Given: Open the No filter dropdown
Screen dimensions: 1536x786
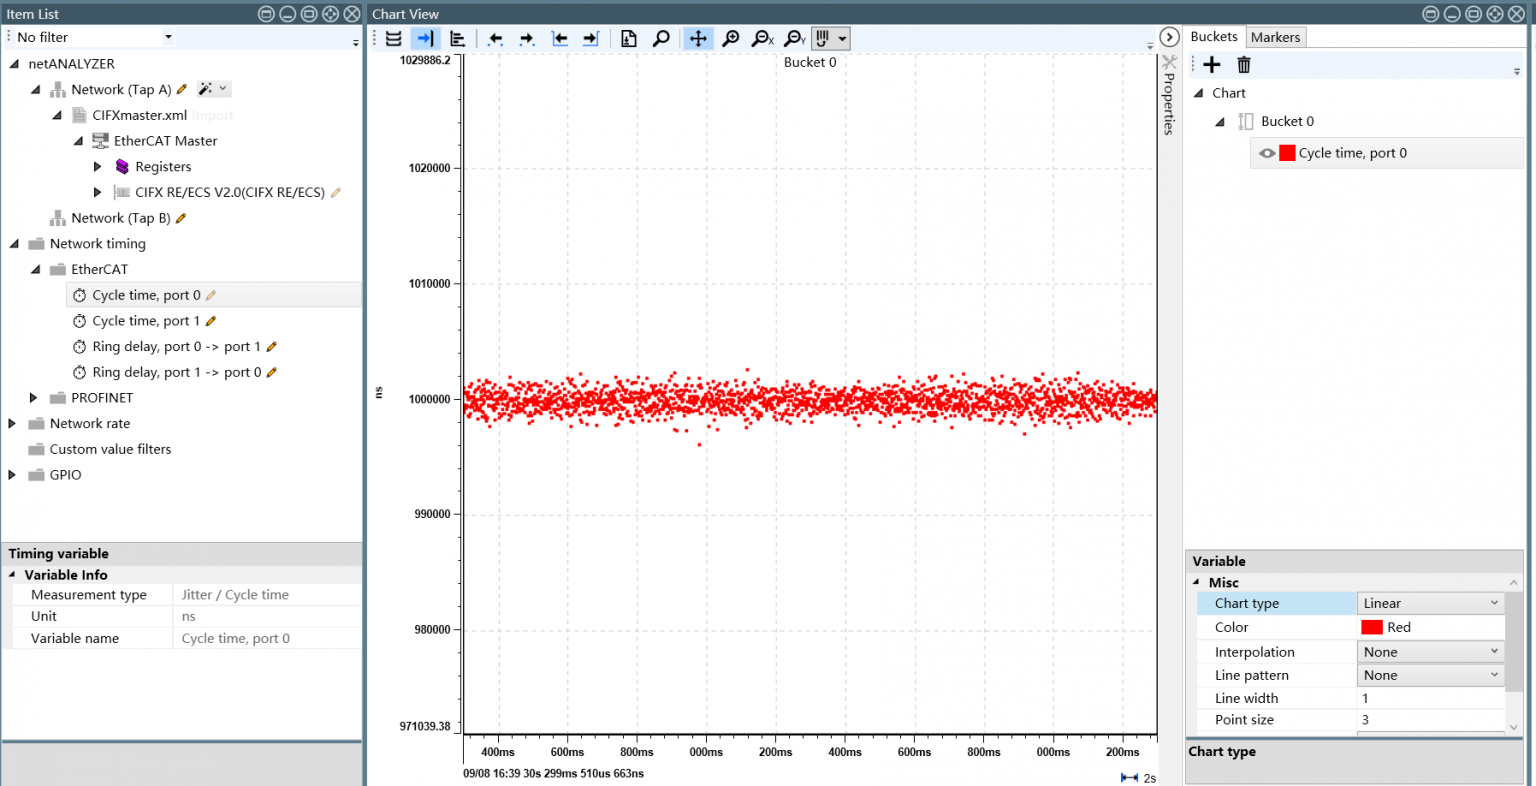Looking at the screenshot, I should (x=168, y=37).
